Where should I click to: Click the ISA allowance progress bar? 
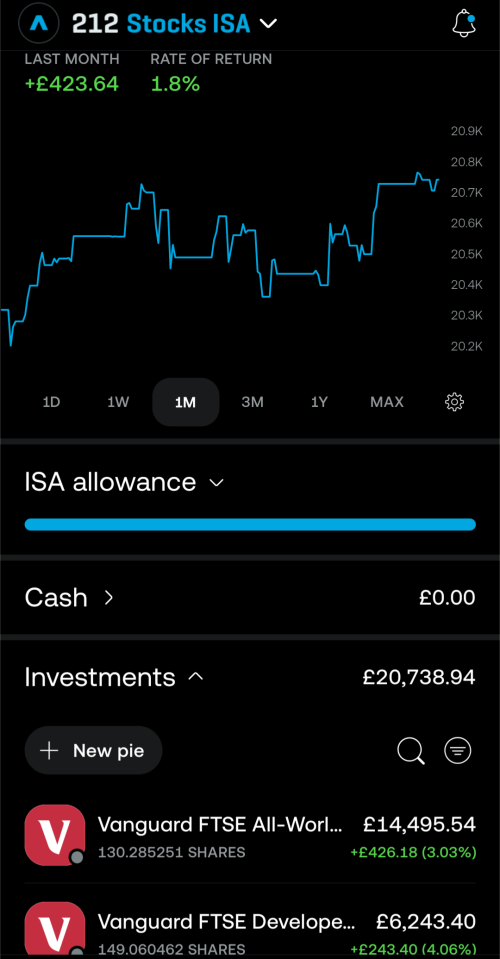(x=250, y=524)
